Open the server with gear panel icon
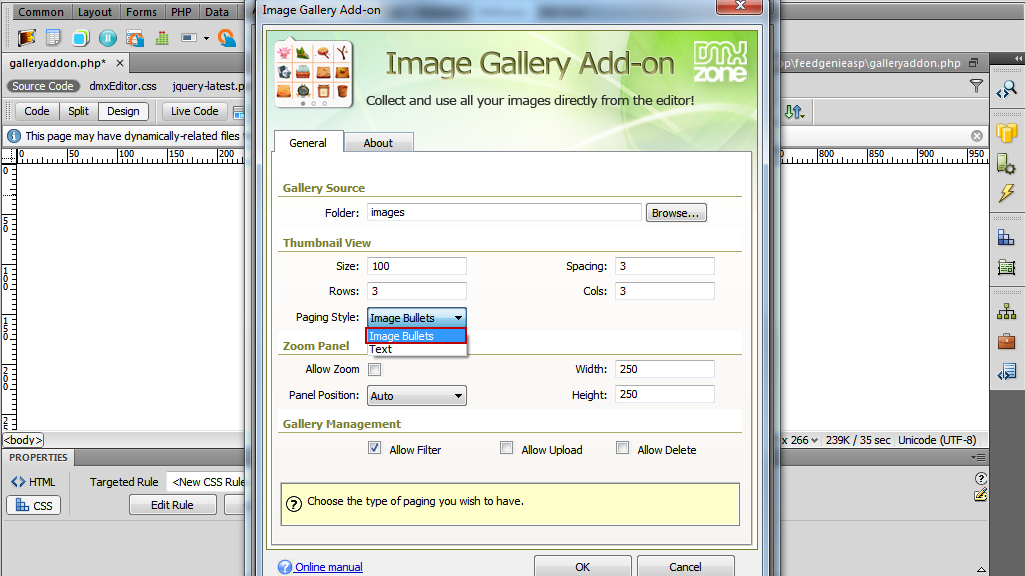 [1007, 163]
